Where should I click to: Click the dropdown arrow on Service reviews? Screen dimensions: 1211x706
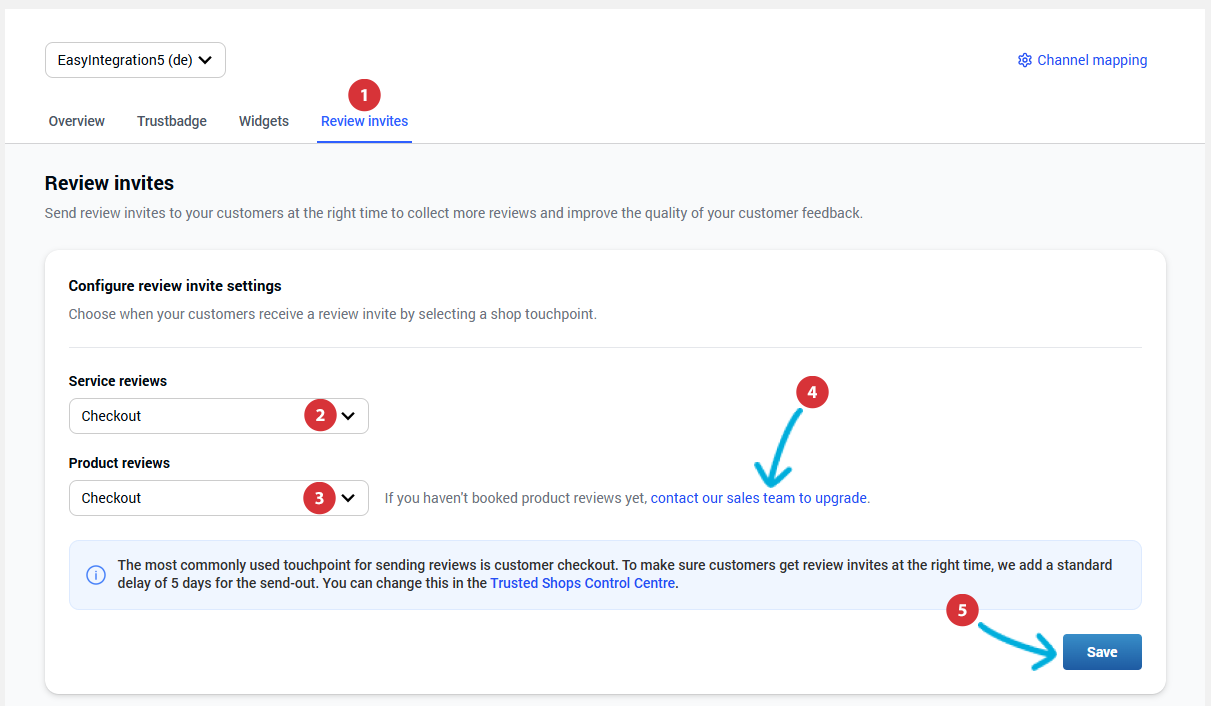tap(348, 415)
